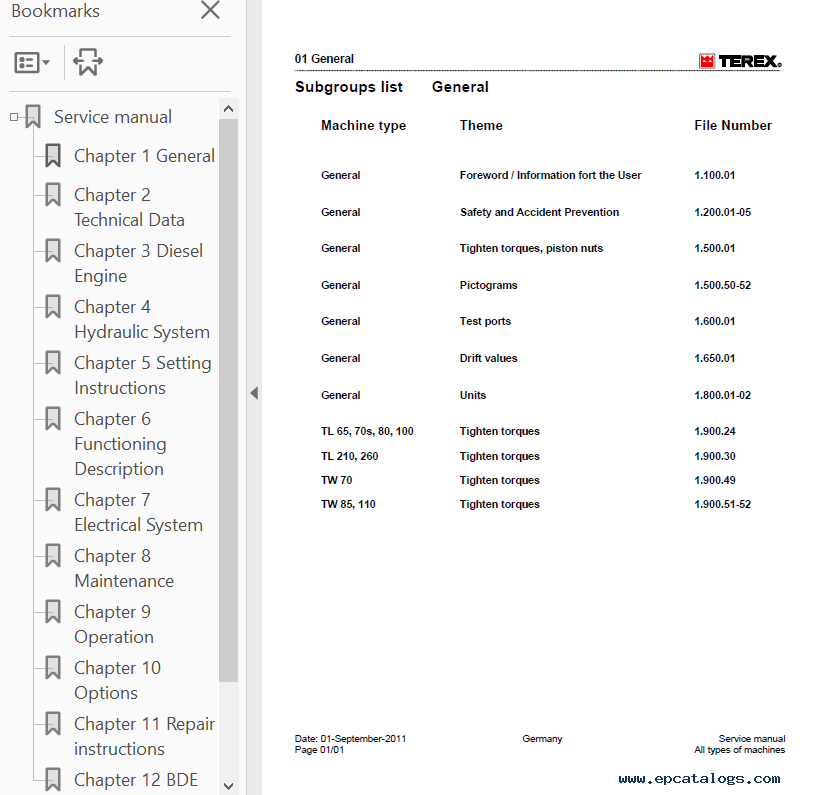Viewport: 831px width, 795px height.
Task: Jump to Chapter 4 Hydraulic System
Action: click(x=142, y=319)
